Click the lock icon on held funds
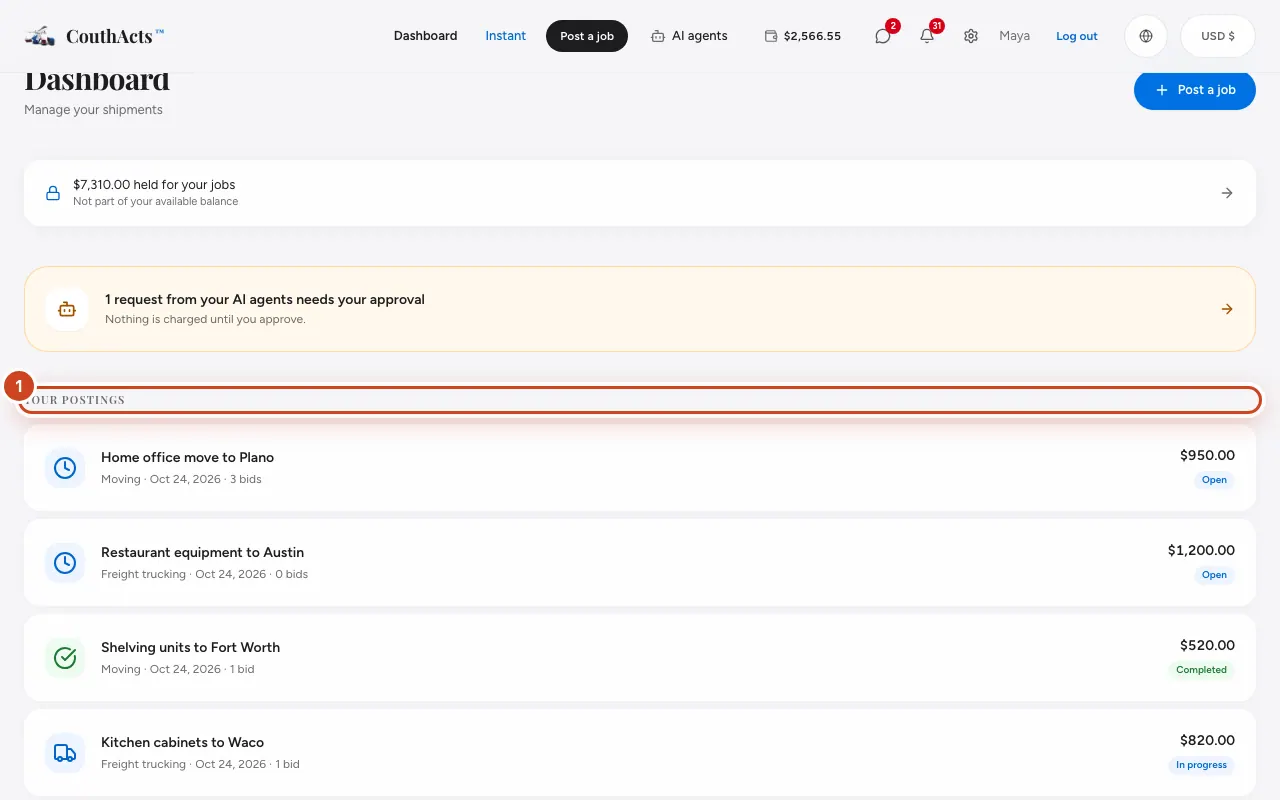The image size is (1280, 800). coord(53,193)
